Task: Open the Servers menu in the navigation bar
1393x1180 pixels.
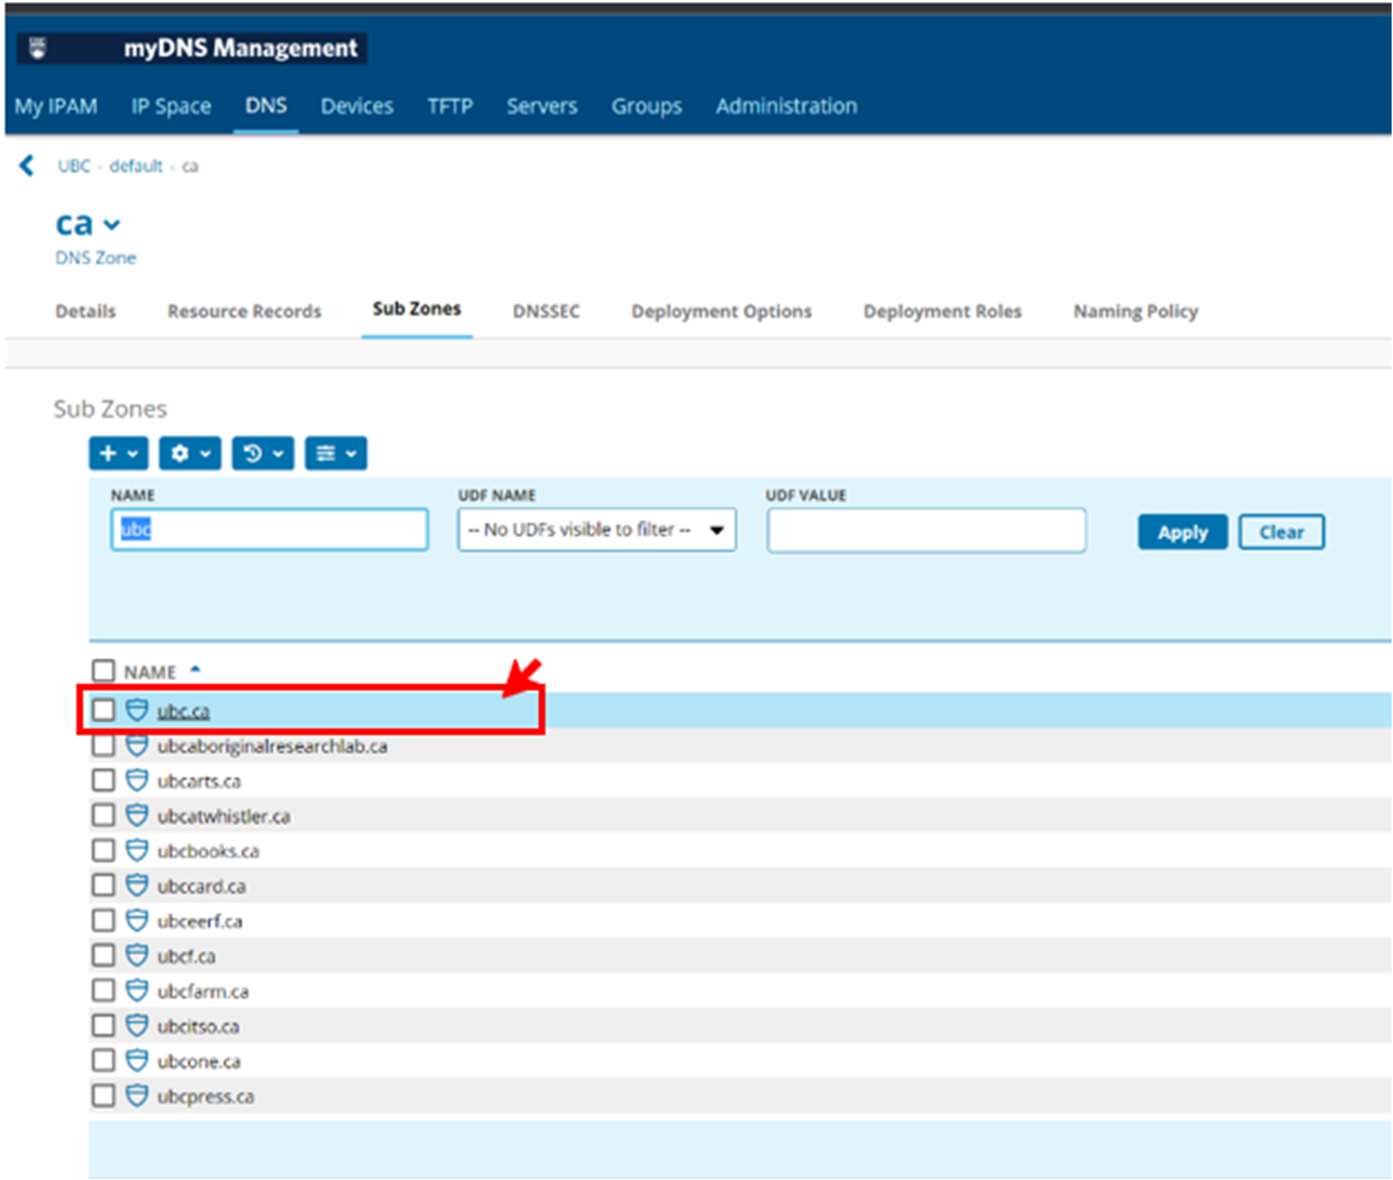Action: coord(541,106)
